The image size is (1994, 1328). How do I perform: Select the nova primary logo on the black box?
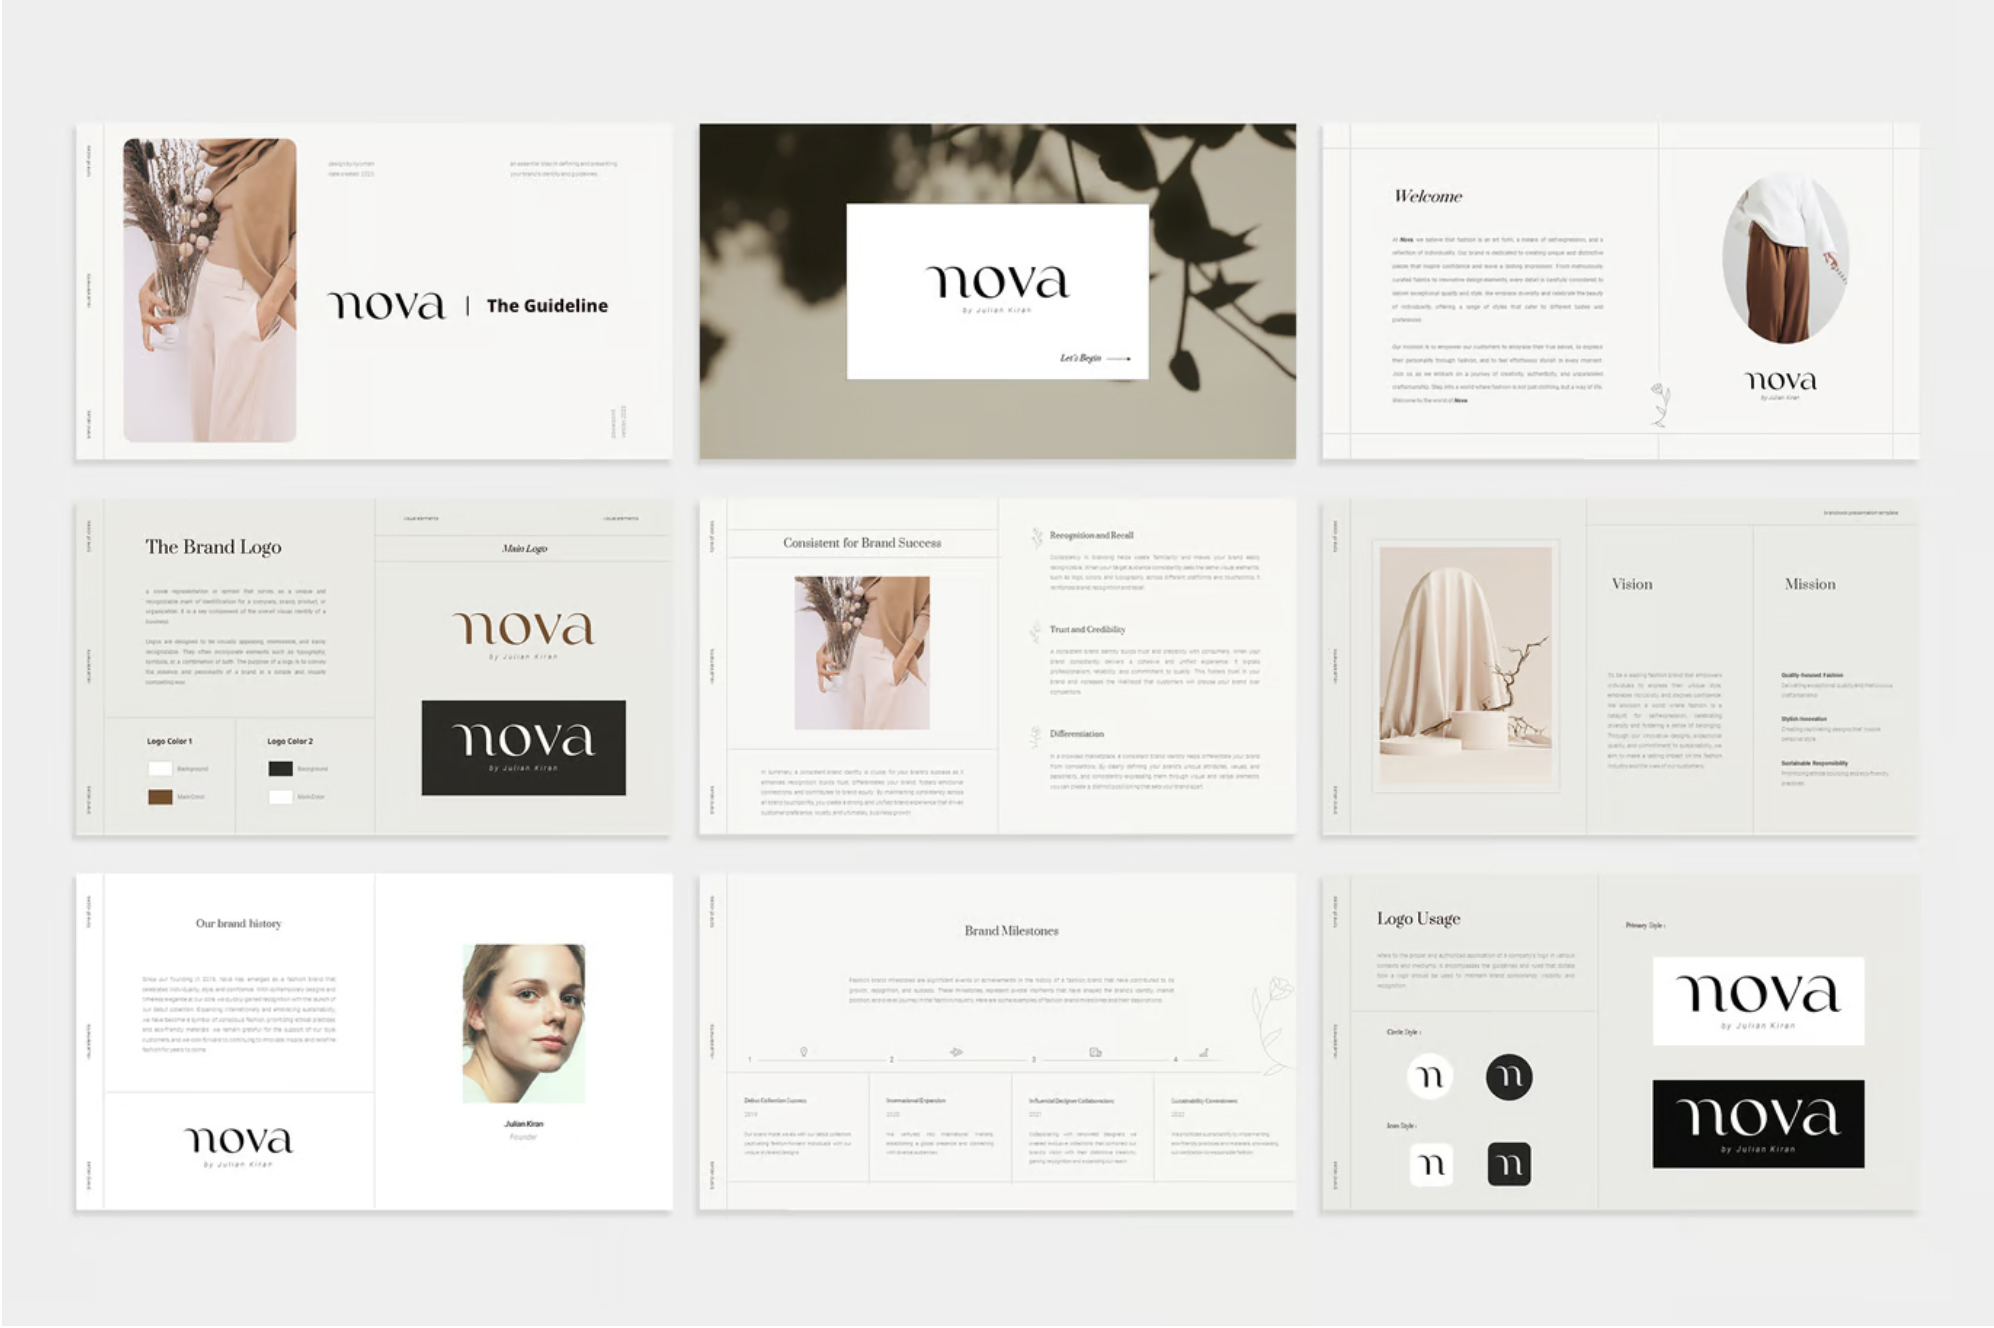pos(1758,1124)
